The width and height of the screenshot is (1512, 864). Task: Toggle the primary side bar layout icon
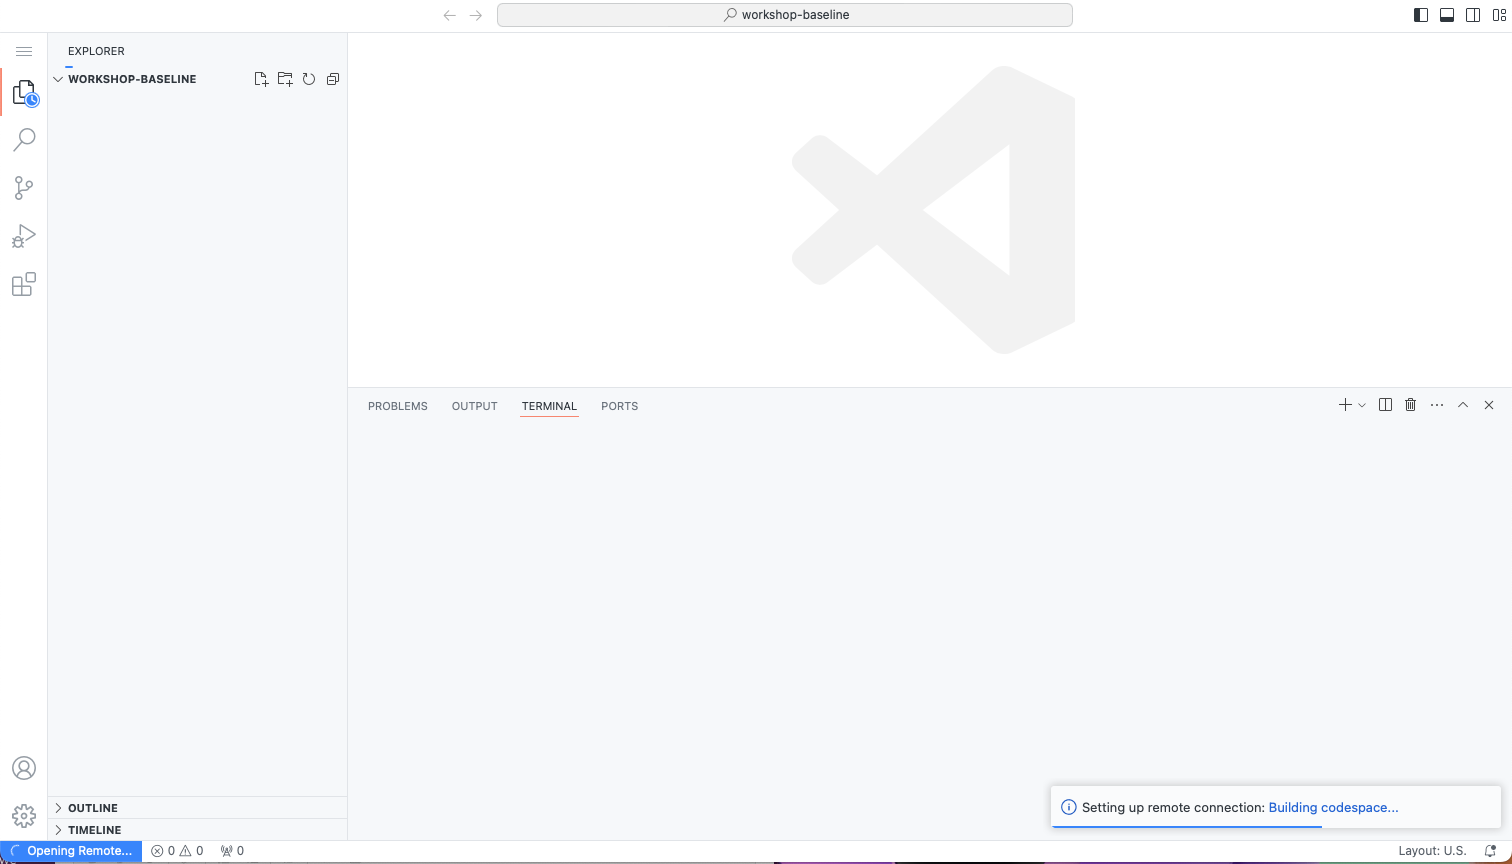pyautogui.click(x=1421, y=15)
